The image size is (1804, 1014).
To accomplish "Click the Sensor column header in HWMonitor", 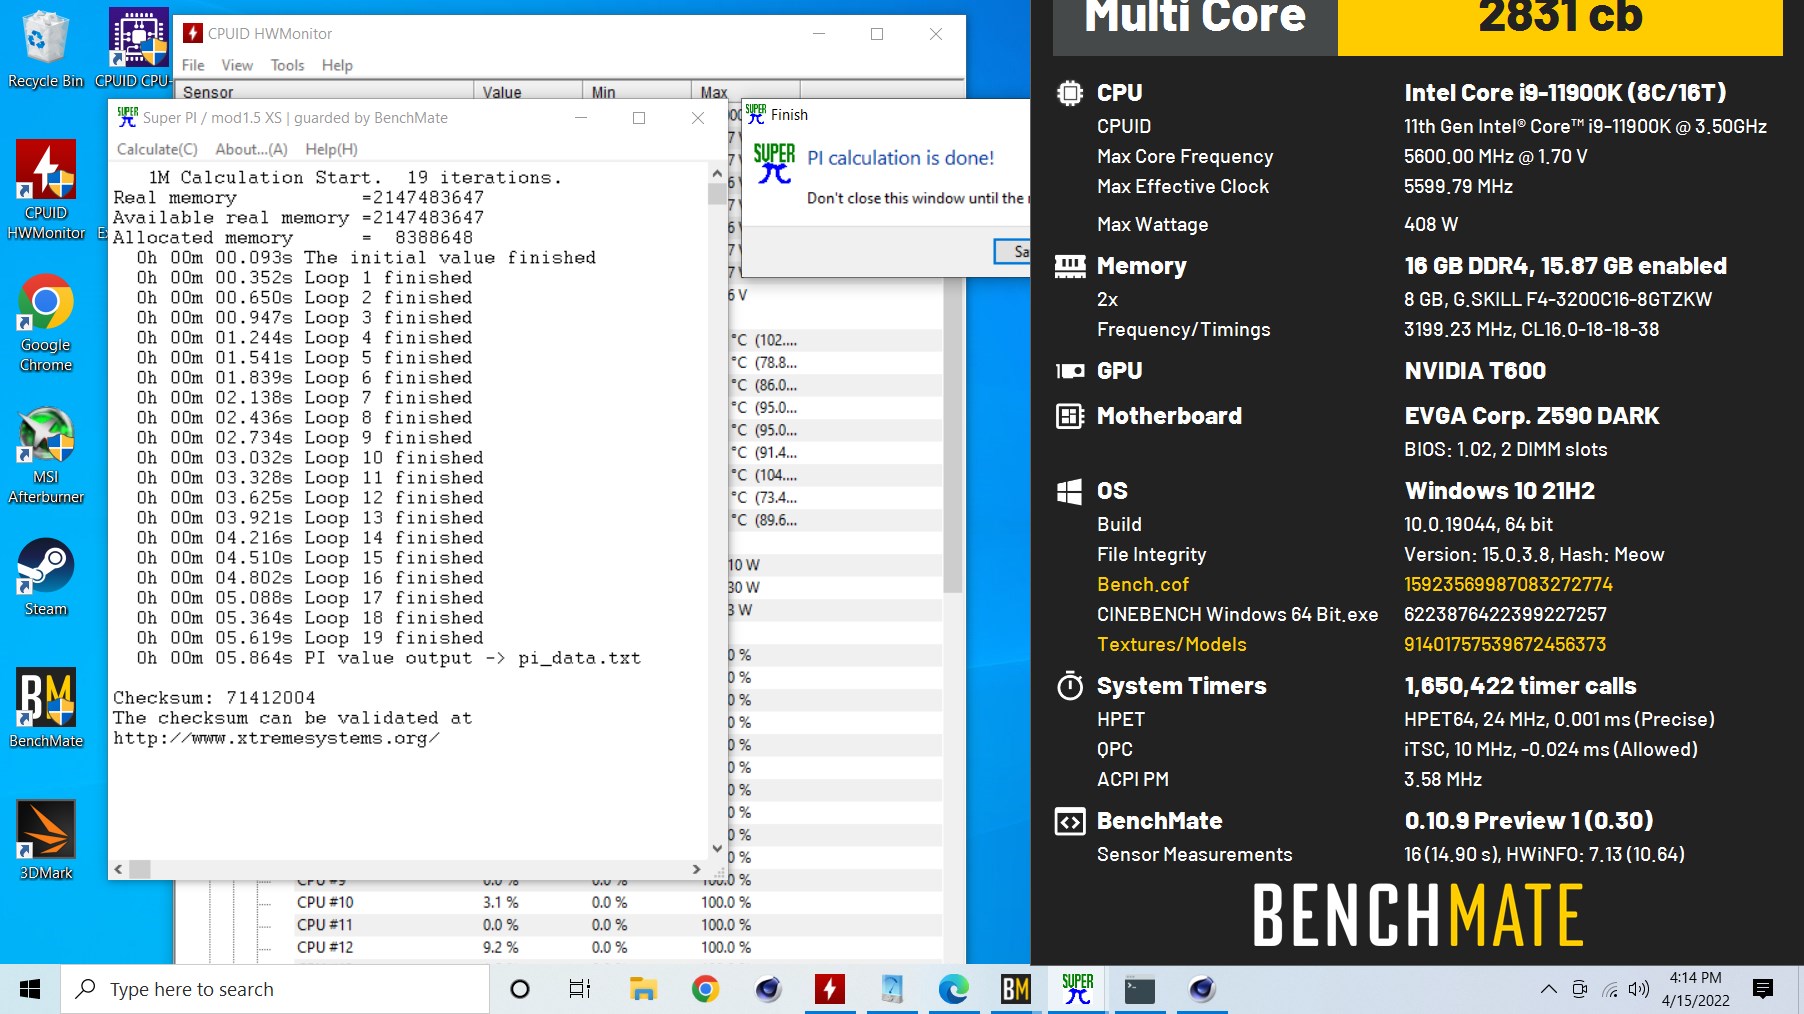I will (x=325, y=91).
